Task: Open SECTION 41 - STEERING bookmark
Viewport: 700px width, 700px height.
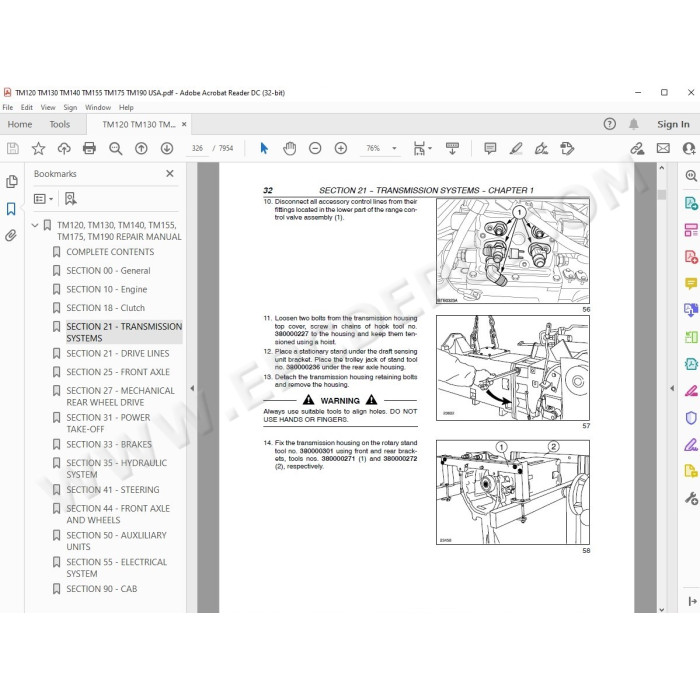Action: click(113, 490)
